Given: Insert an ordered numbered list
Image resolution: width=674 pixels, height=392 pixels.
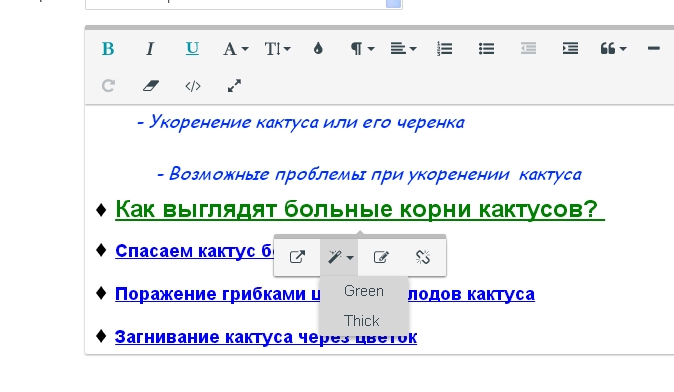Looking at the screenshot, I should coord(444,49).
